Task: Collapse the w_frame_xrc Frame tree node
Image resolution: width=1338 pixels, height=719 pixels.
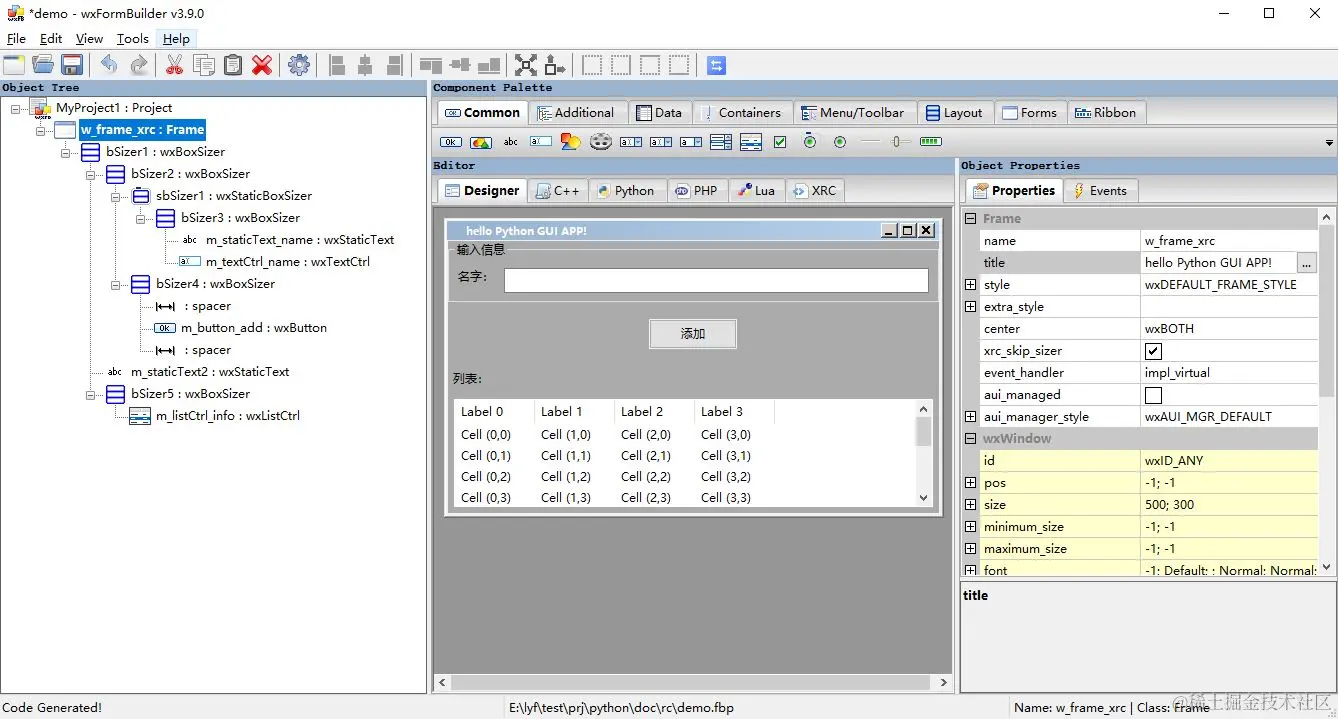Action: 41,130
